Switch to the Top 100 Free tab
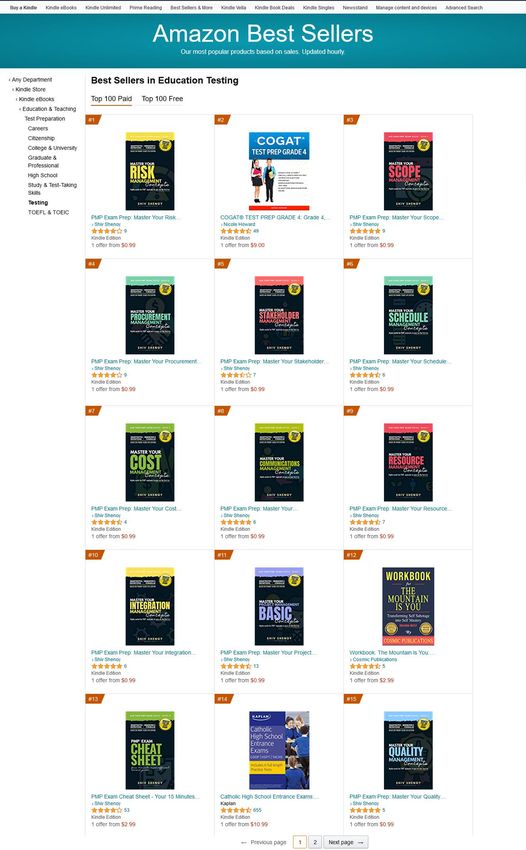The height and width of the screenshot is (850, 526). (x=162, y=99)
